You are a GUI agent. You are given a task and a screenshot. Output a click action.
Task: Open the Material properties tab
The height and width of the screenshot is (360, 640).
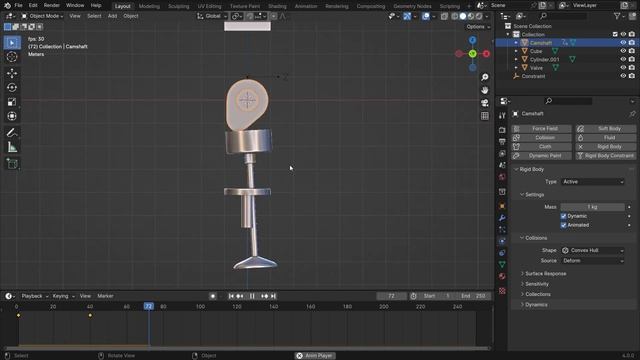(x=502, y=276)
